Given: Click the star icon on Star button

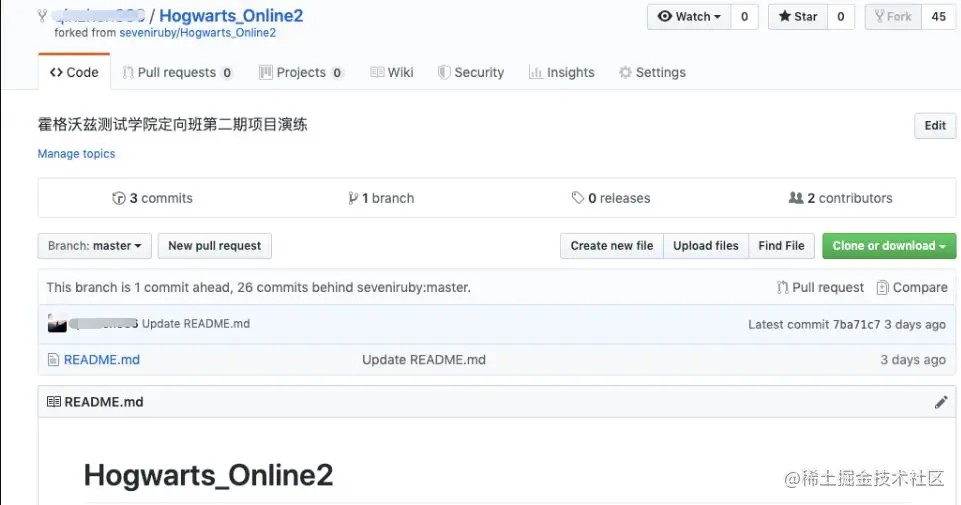Looking at the screenshot, I should (x=784, y=16).
